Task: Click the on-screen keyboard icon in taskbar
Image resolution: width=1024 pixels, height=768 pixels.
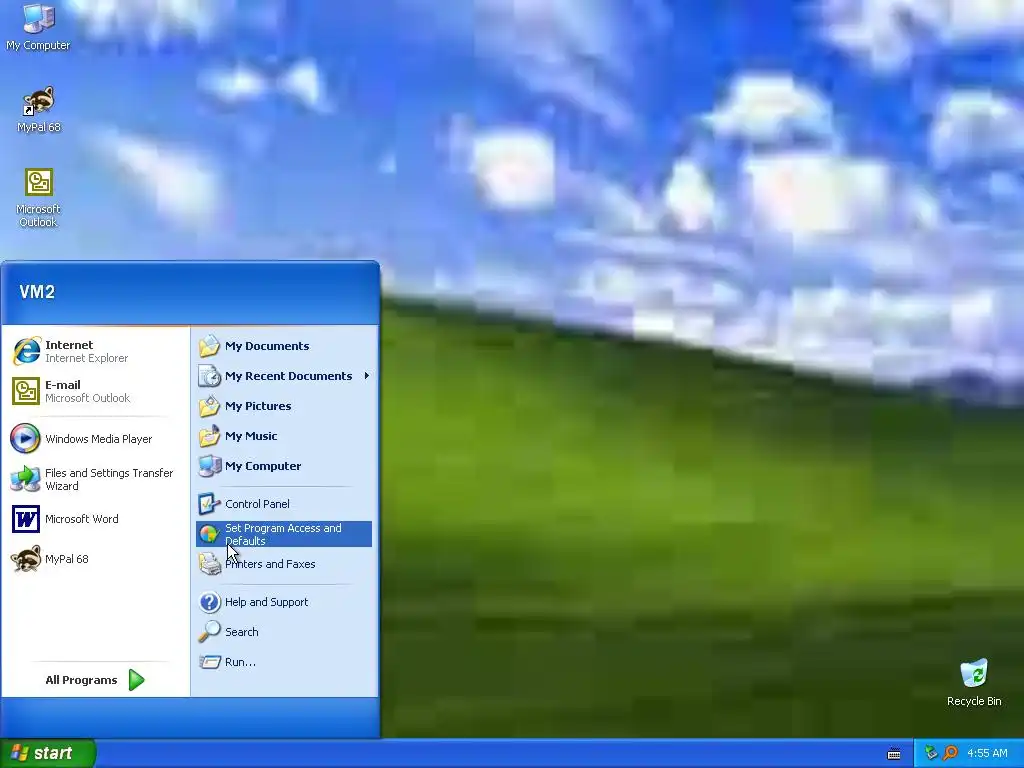Action: pos(894,754)
